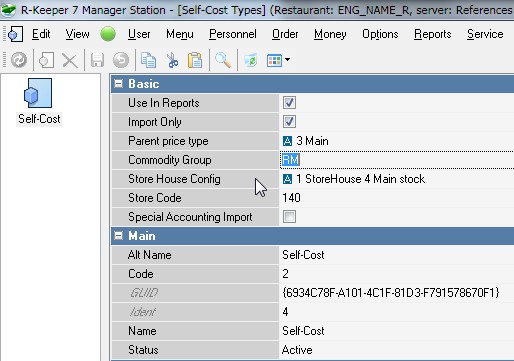
Task: Toggle the Special Accounting Import checkbox
Action: click(289, 217)
